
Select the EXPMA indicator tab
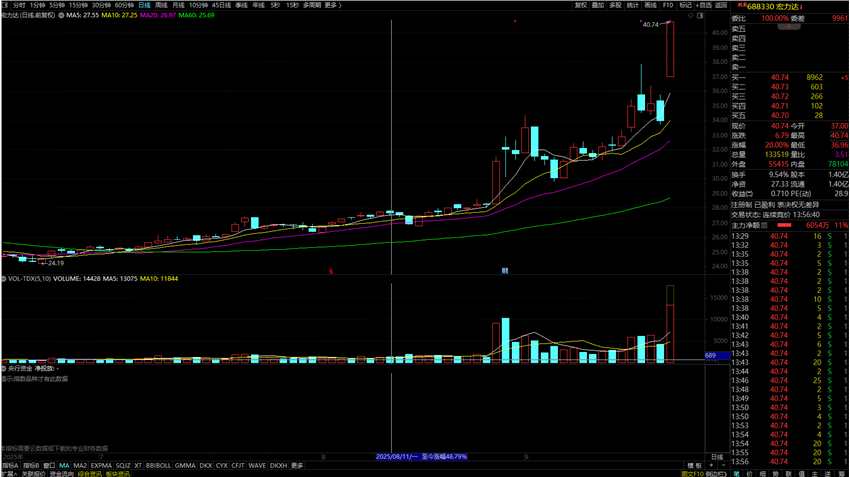tap(101, 466)
